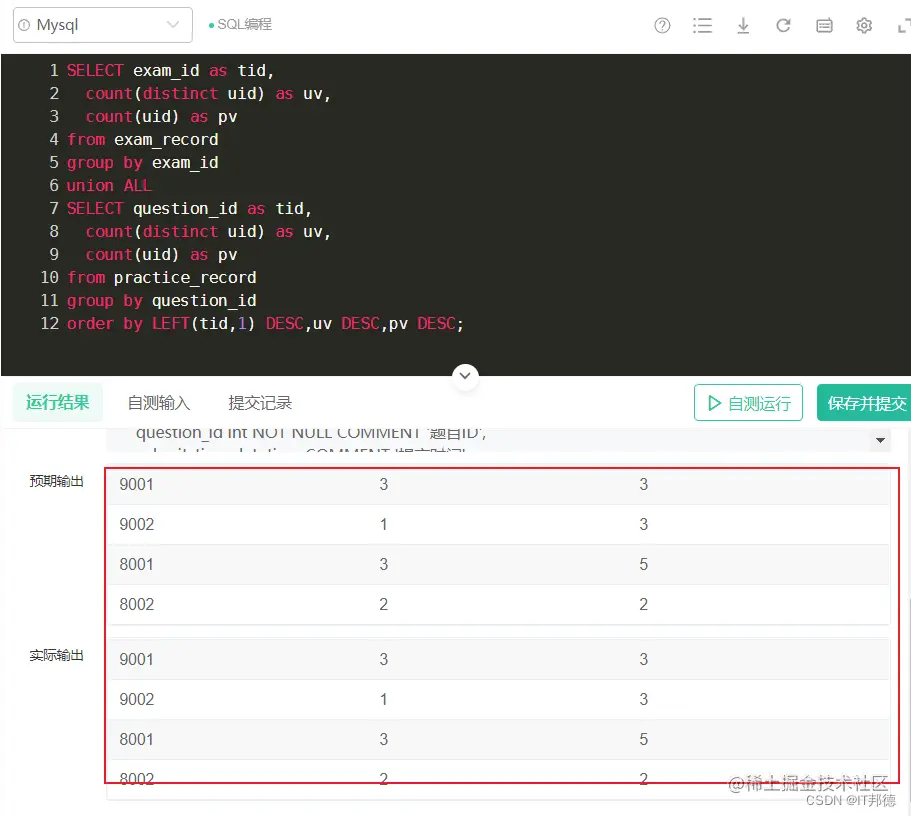
Task: Click the fullscreen expand icon
Action: (904, 26)
